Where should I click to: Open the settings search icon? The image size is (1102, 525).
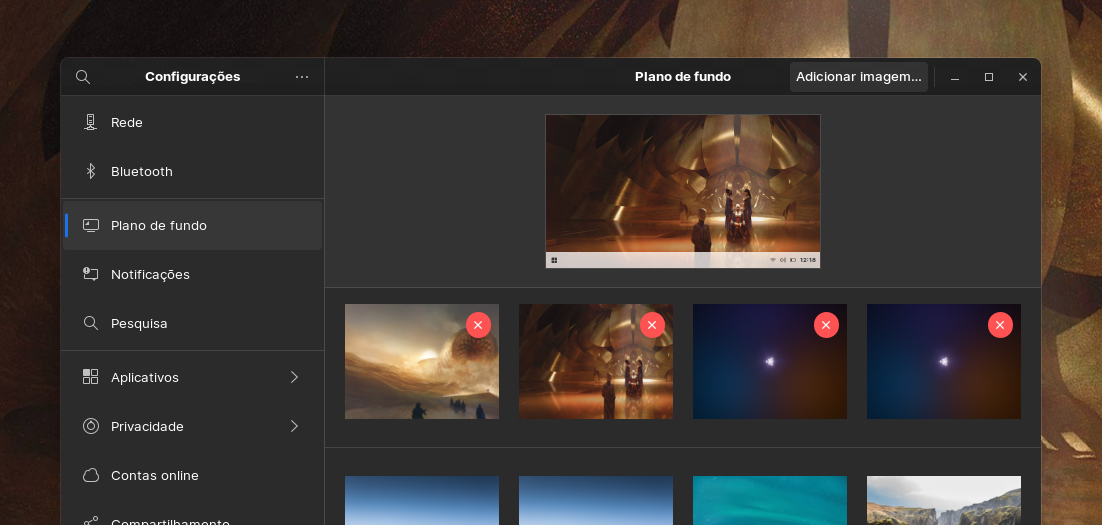click(x=83, y=77)
